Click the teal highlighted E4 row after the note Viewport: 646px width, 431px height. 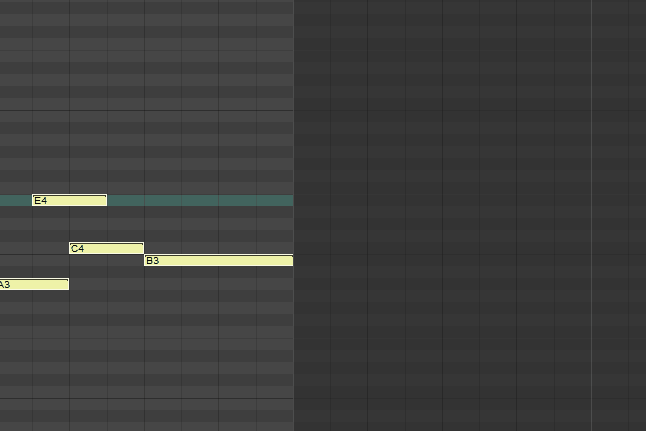(x=200, y=201)
